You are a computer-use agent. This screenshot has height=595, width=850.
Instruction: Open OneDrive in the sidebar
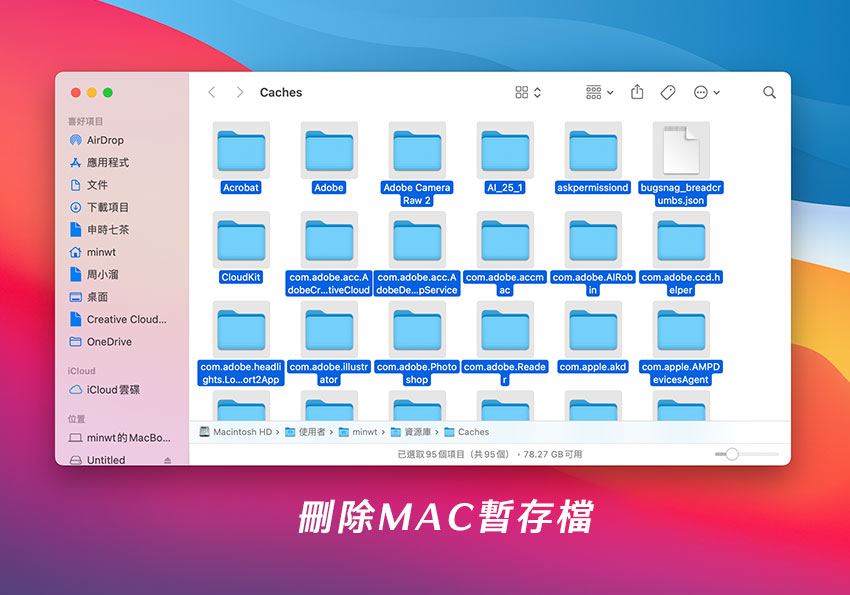point(101,342)
